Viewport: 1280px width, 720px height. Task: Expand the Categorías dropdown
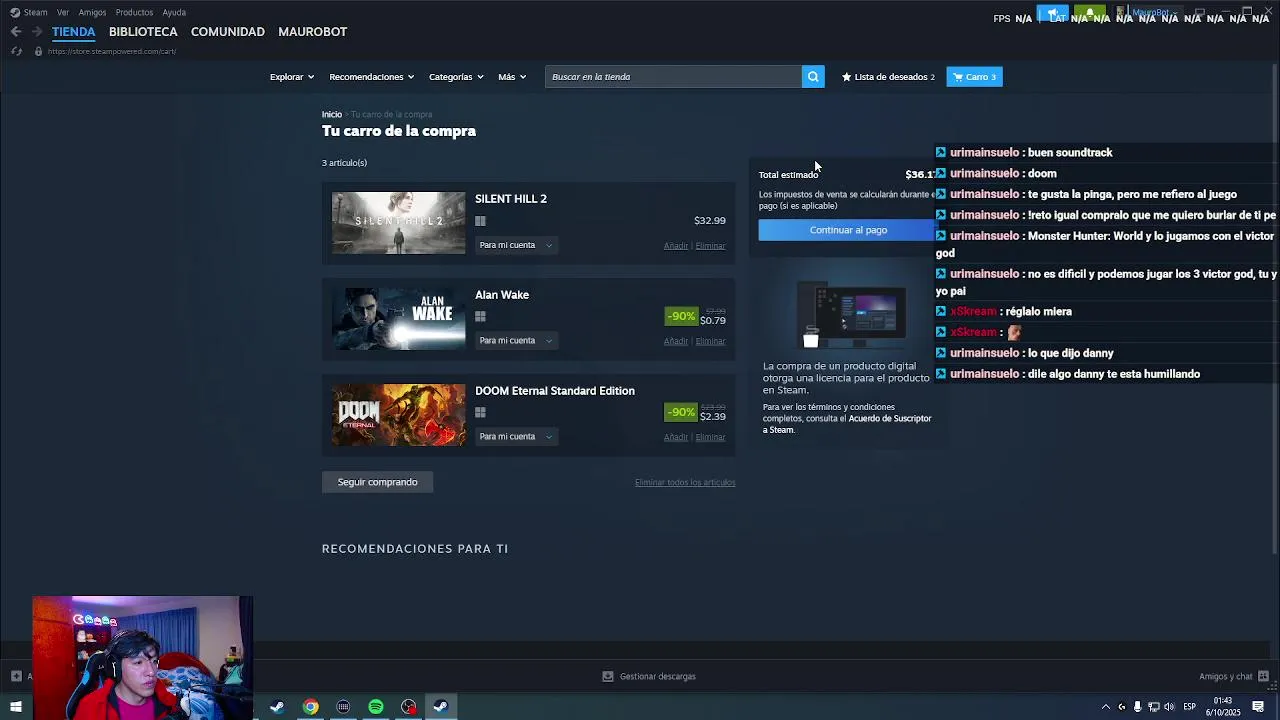point(456,77)
